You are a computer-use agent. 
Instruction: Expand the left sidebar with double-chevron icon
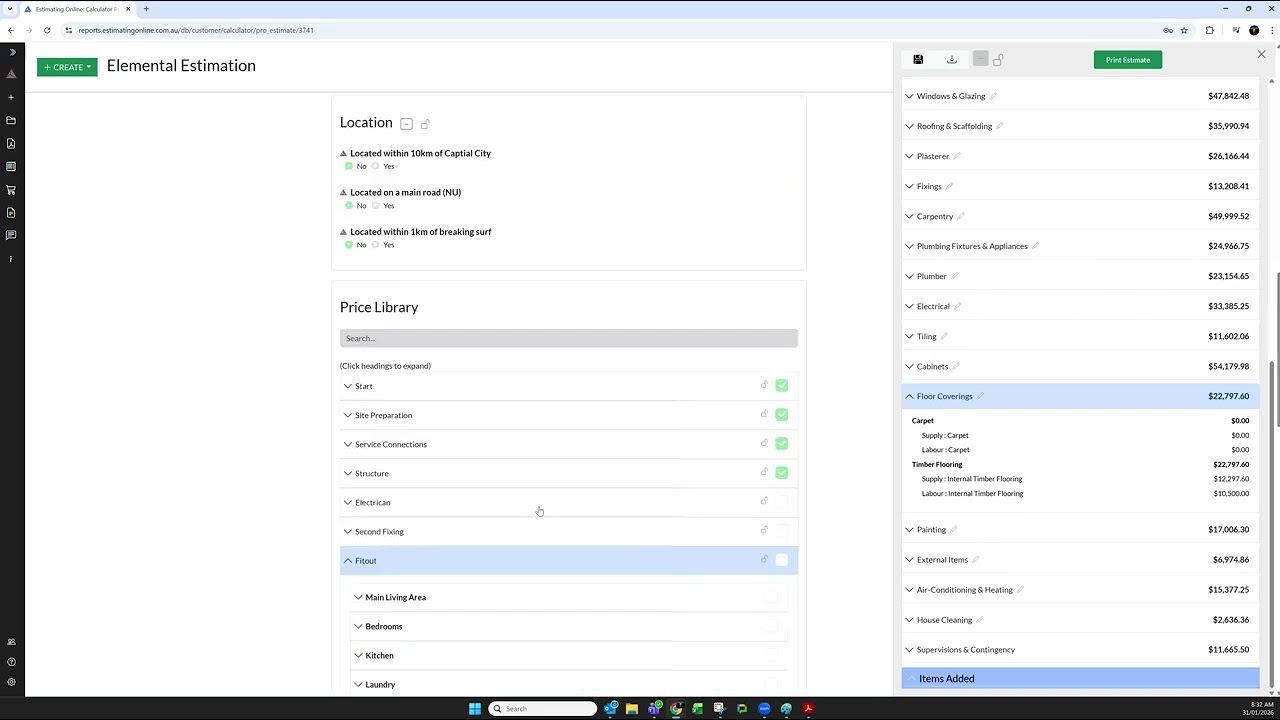point(12,52)
